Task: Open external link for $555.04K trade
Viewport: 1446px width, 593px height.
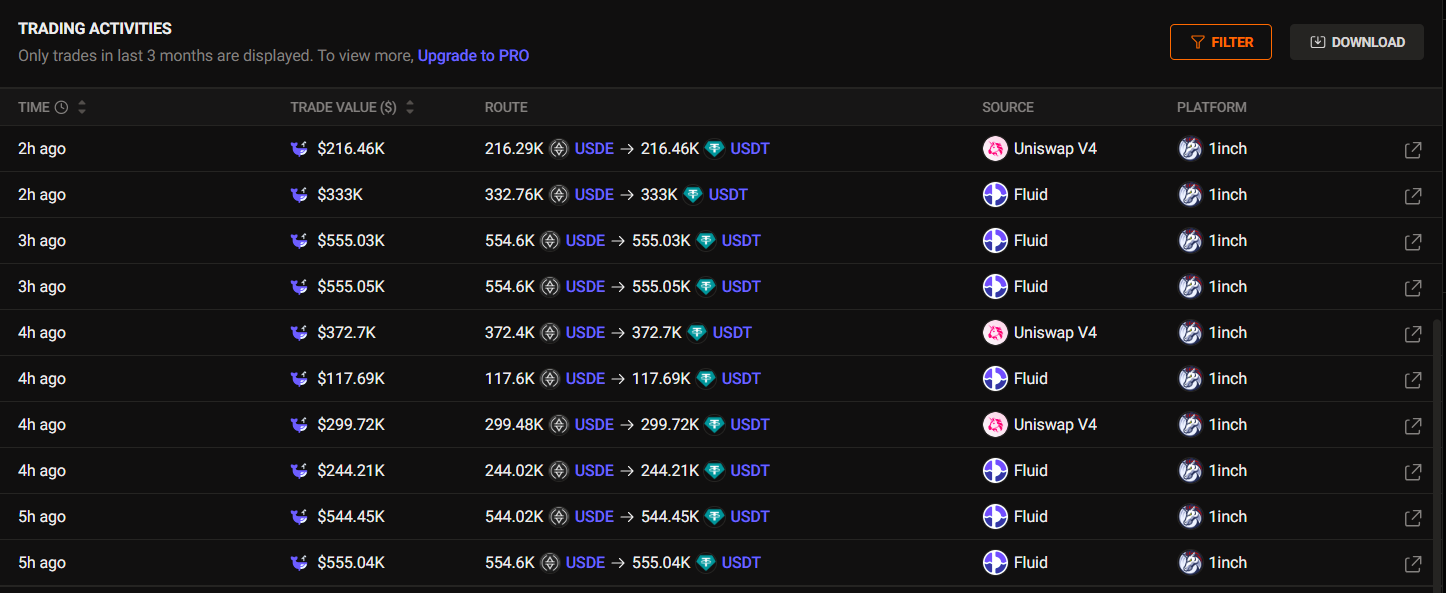Action: [x=1413, y=564]
